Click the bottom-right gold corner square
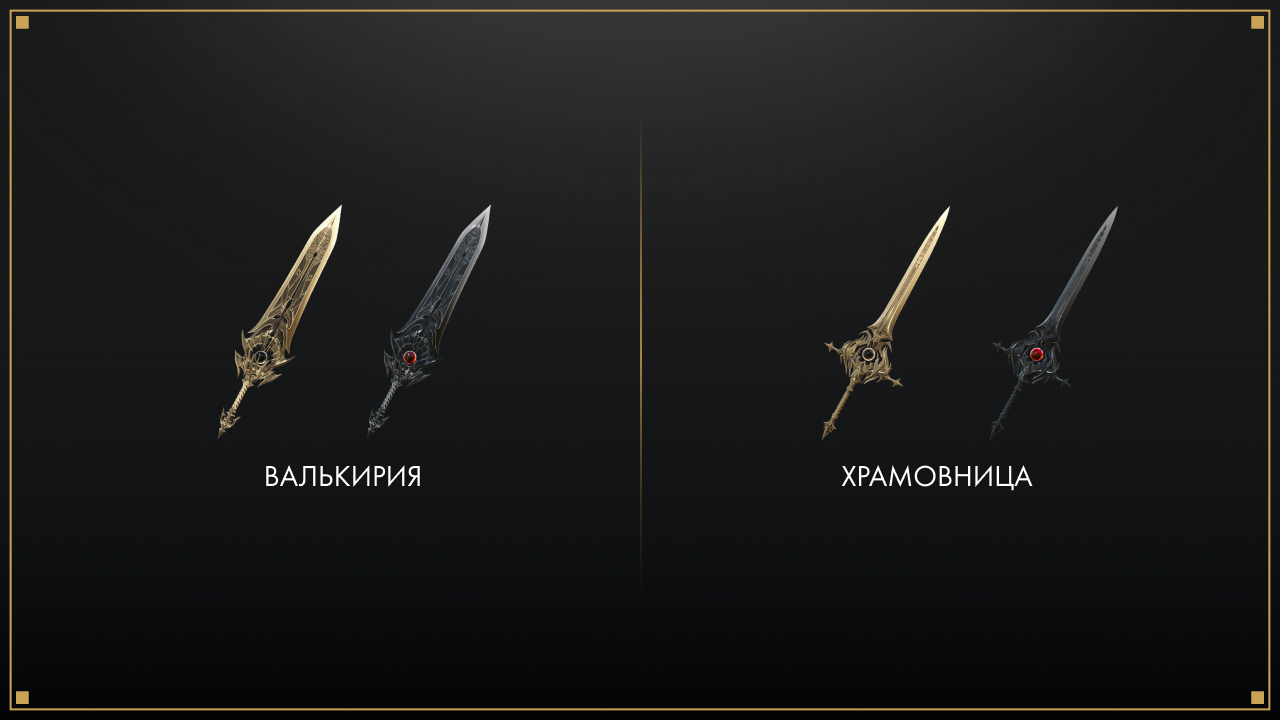 click(x=1257, y=697)
